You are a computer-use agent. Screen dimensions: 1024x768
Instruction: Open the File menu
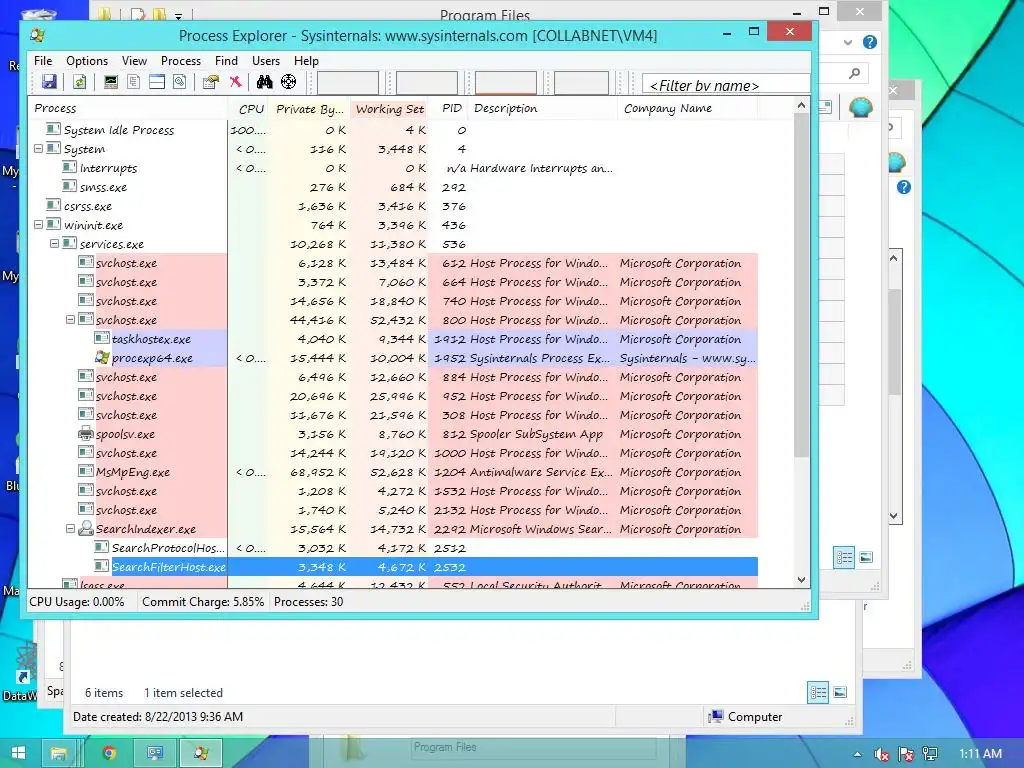point(43,61)
